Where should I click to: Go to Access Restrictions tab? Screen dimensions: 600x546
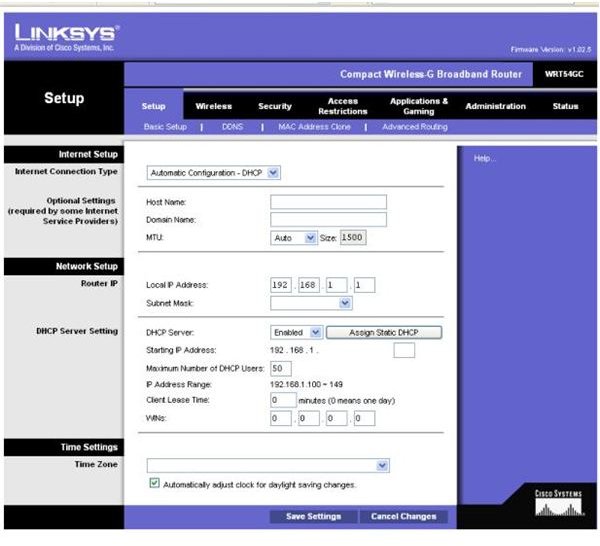click(342, 106)
